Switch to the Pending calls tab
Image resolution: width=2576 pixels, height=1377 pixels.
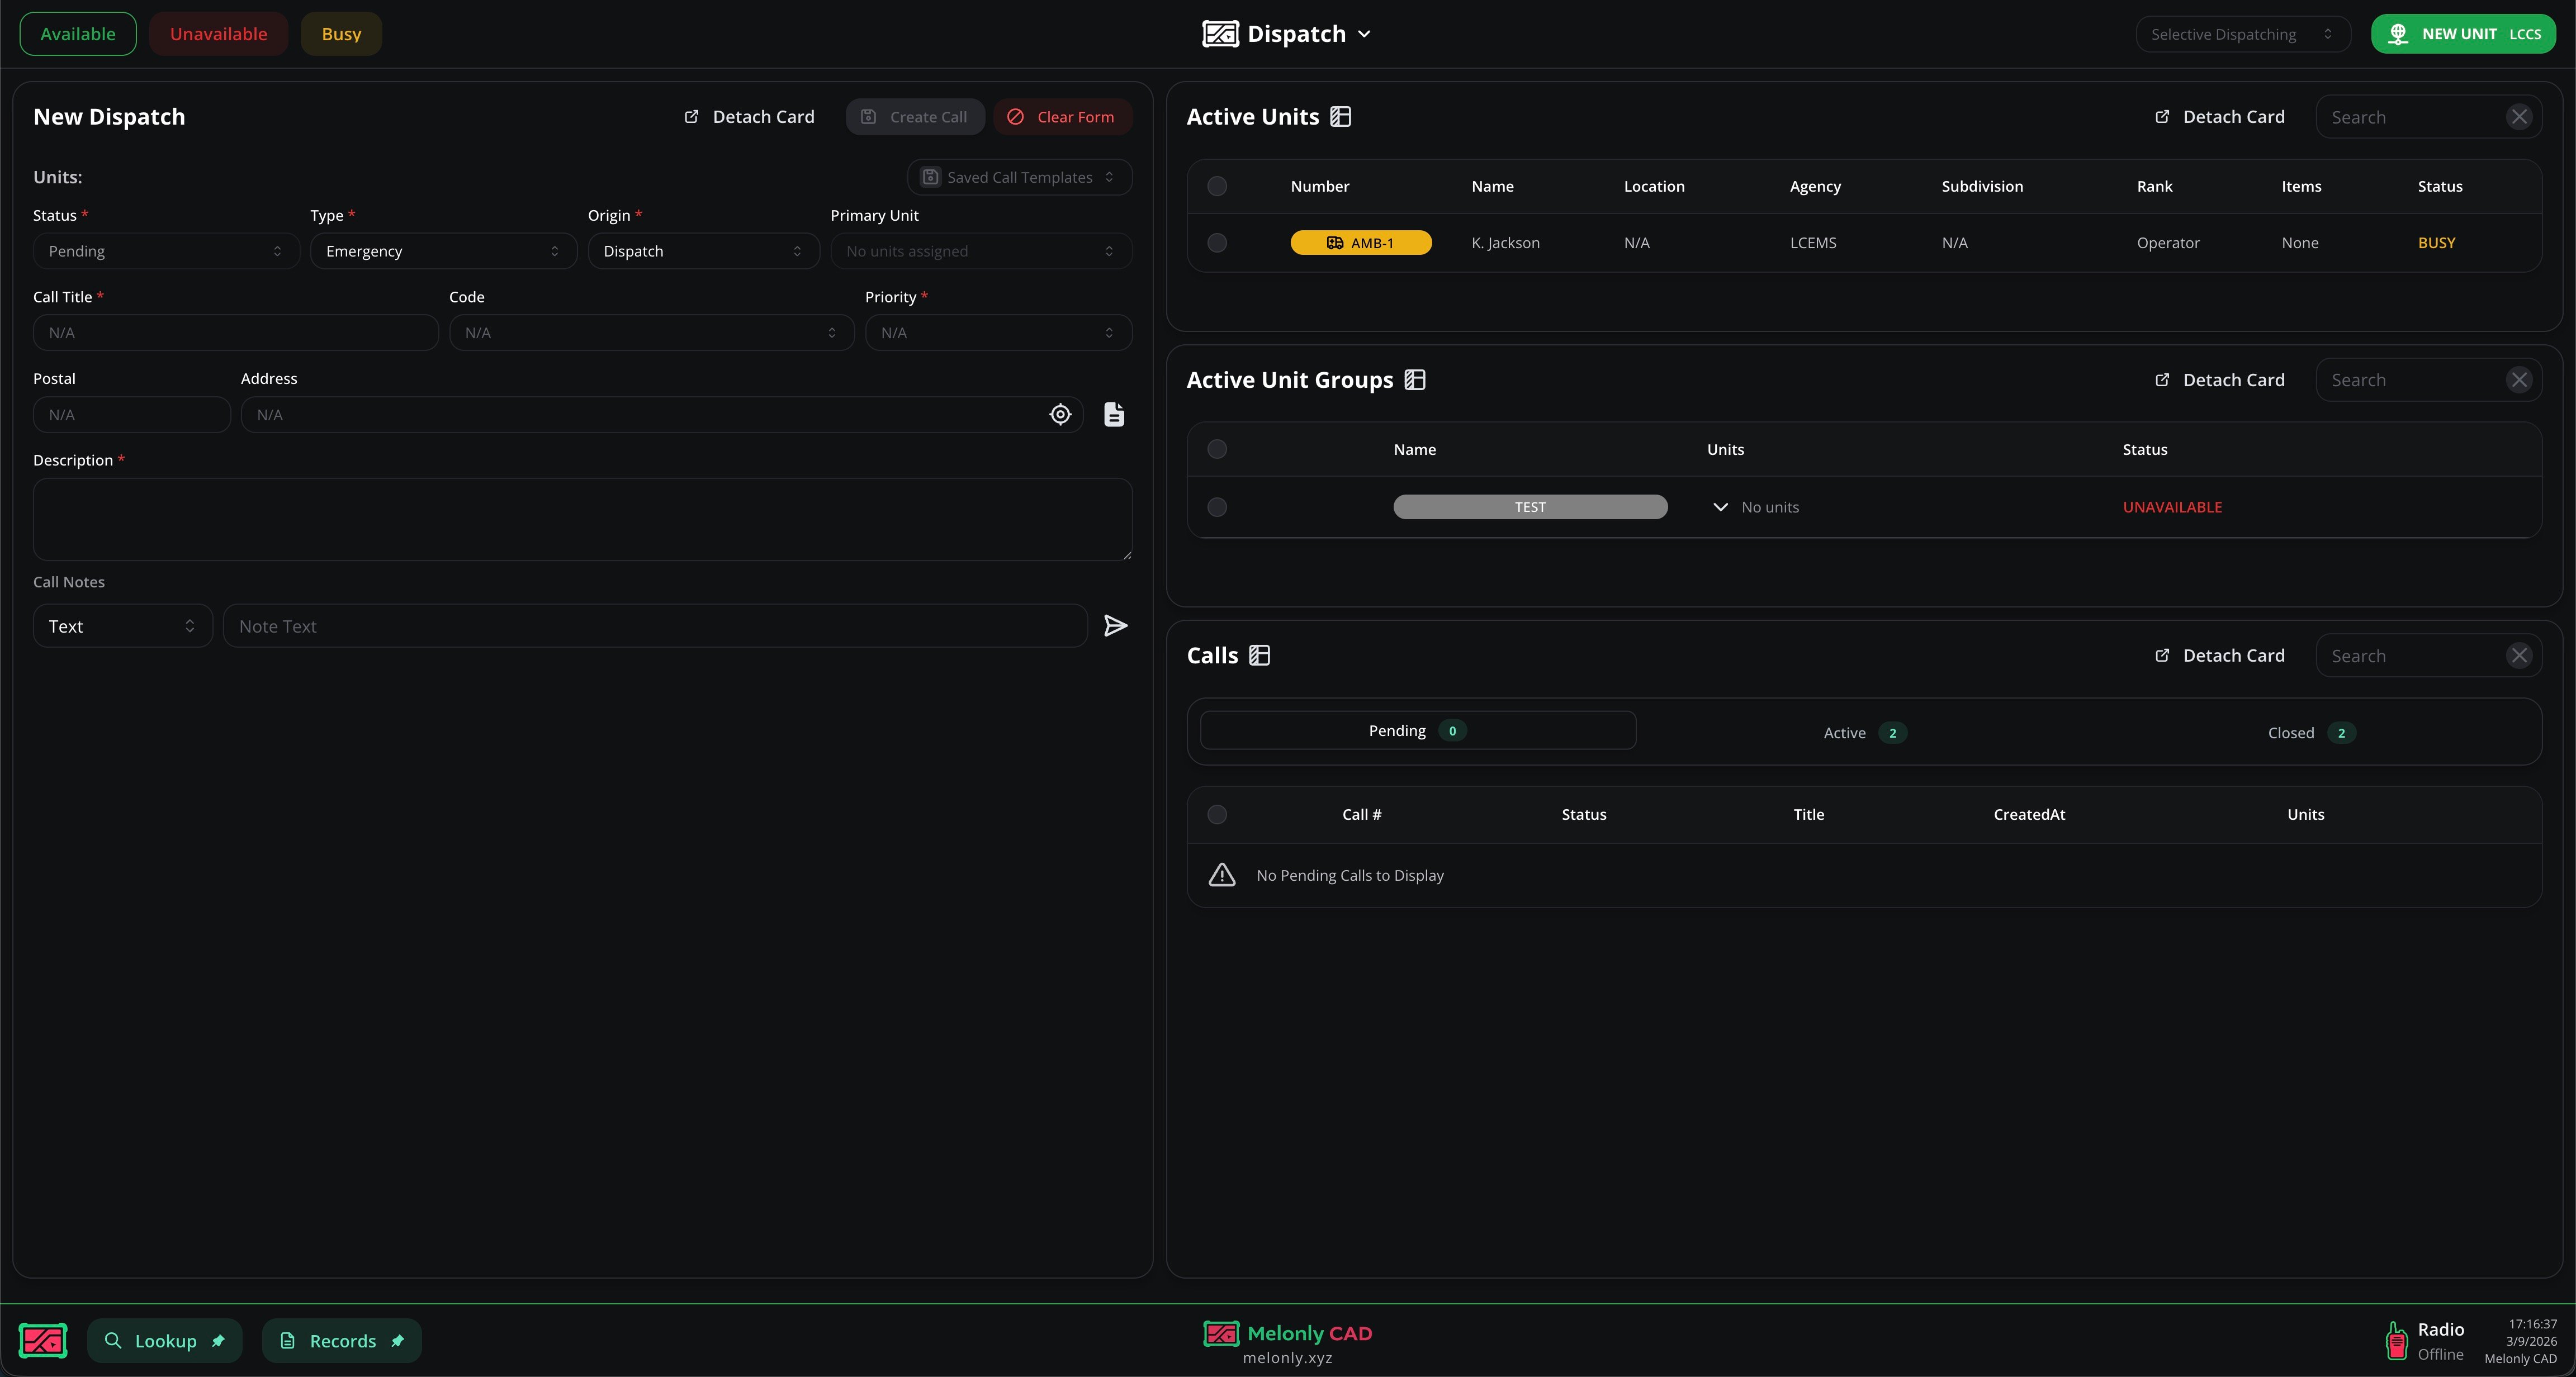[1417, 731]
